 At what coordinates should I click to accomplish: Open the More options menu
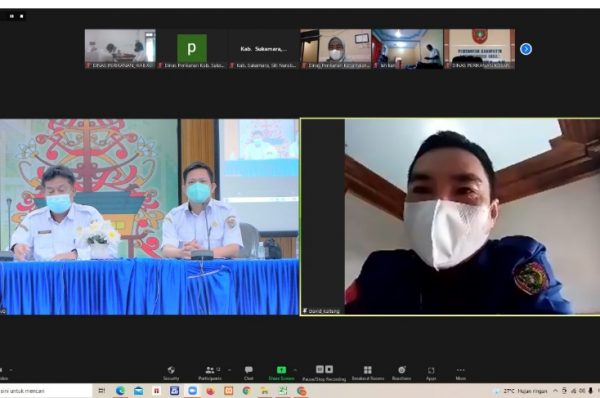point(461,373)
